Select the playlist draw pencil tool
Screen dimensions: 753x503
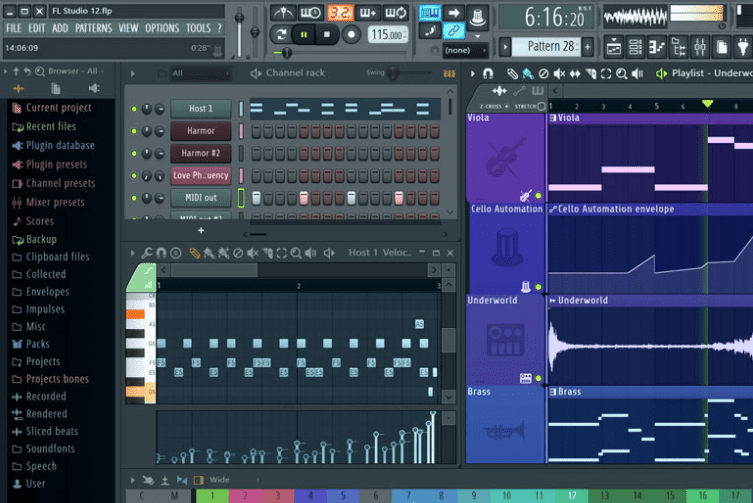pyautogui.click(x=512, y=74)
